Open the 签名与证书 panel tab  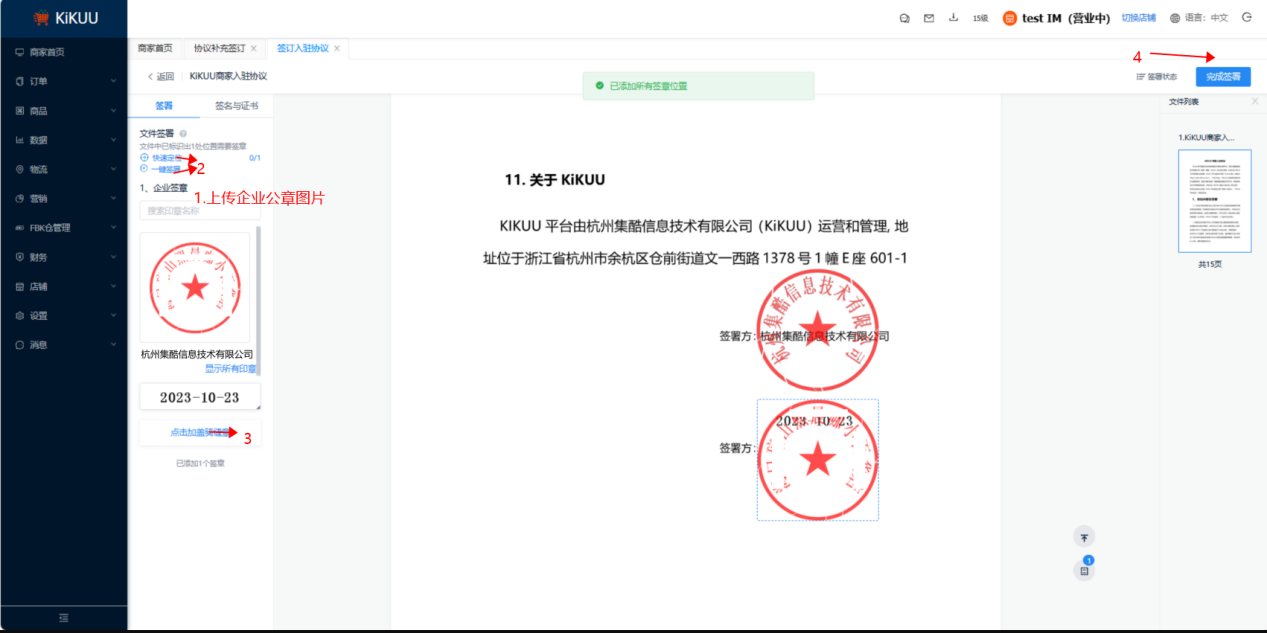coord(236,105)
